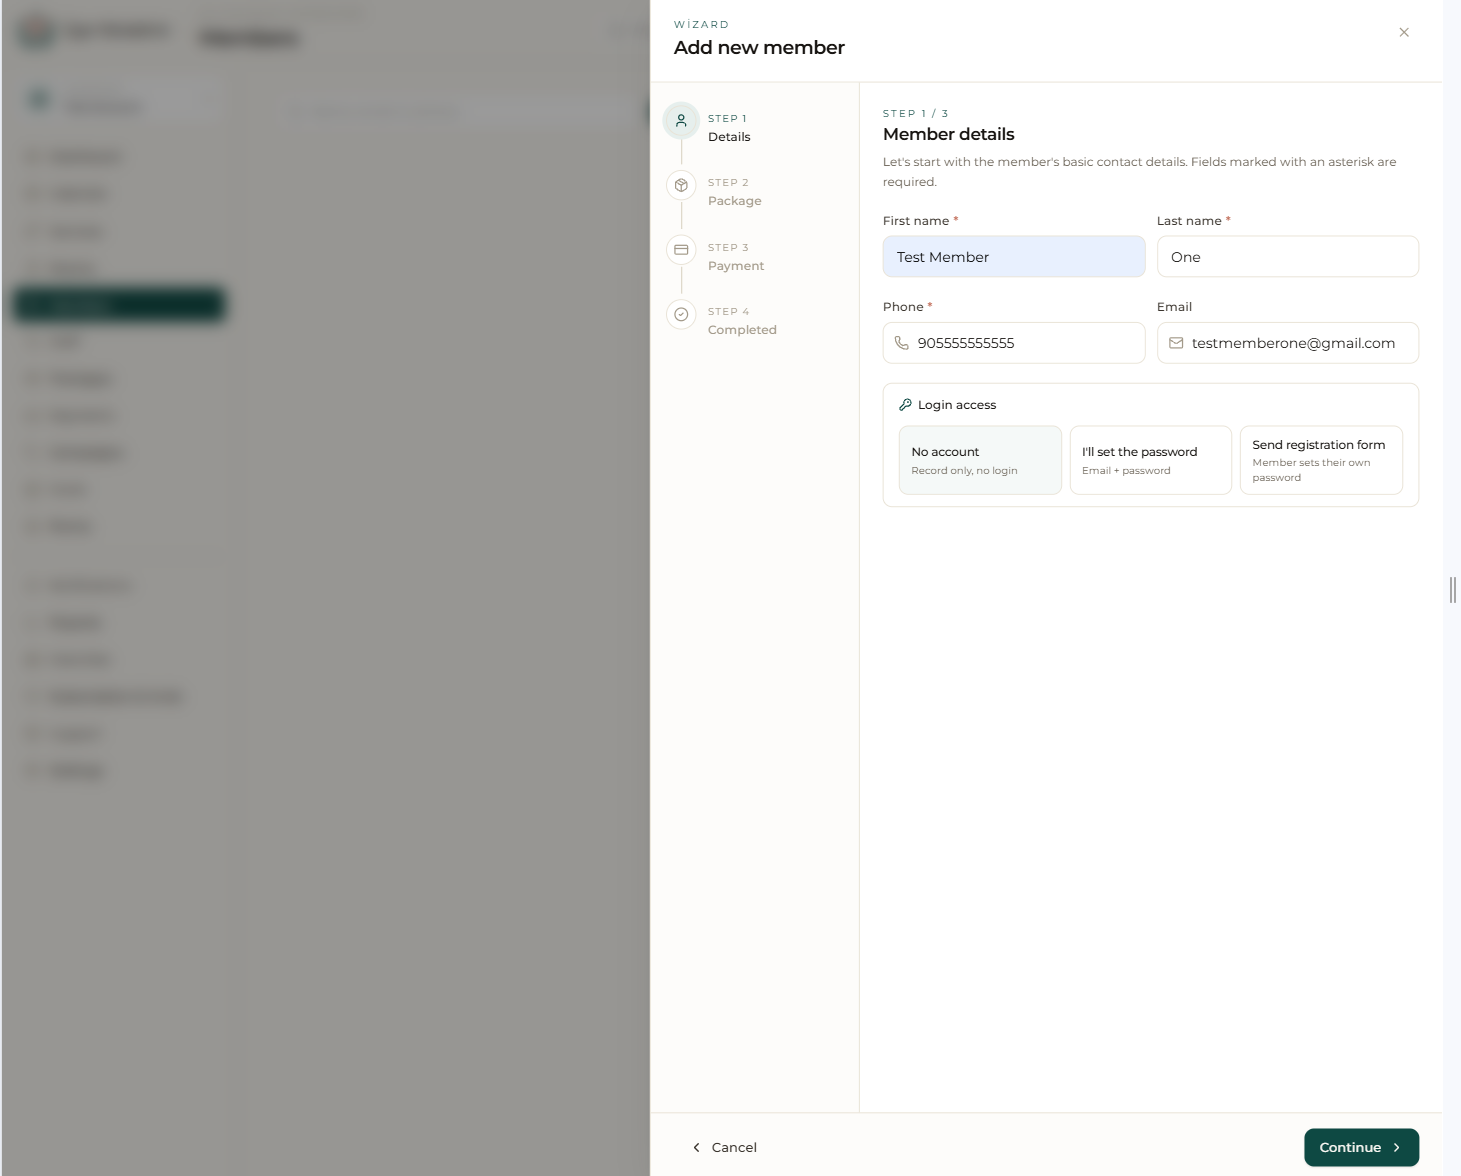Click the Step 3 Payment card icon

pos(681,250)
